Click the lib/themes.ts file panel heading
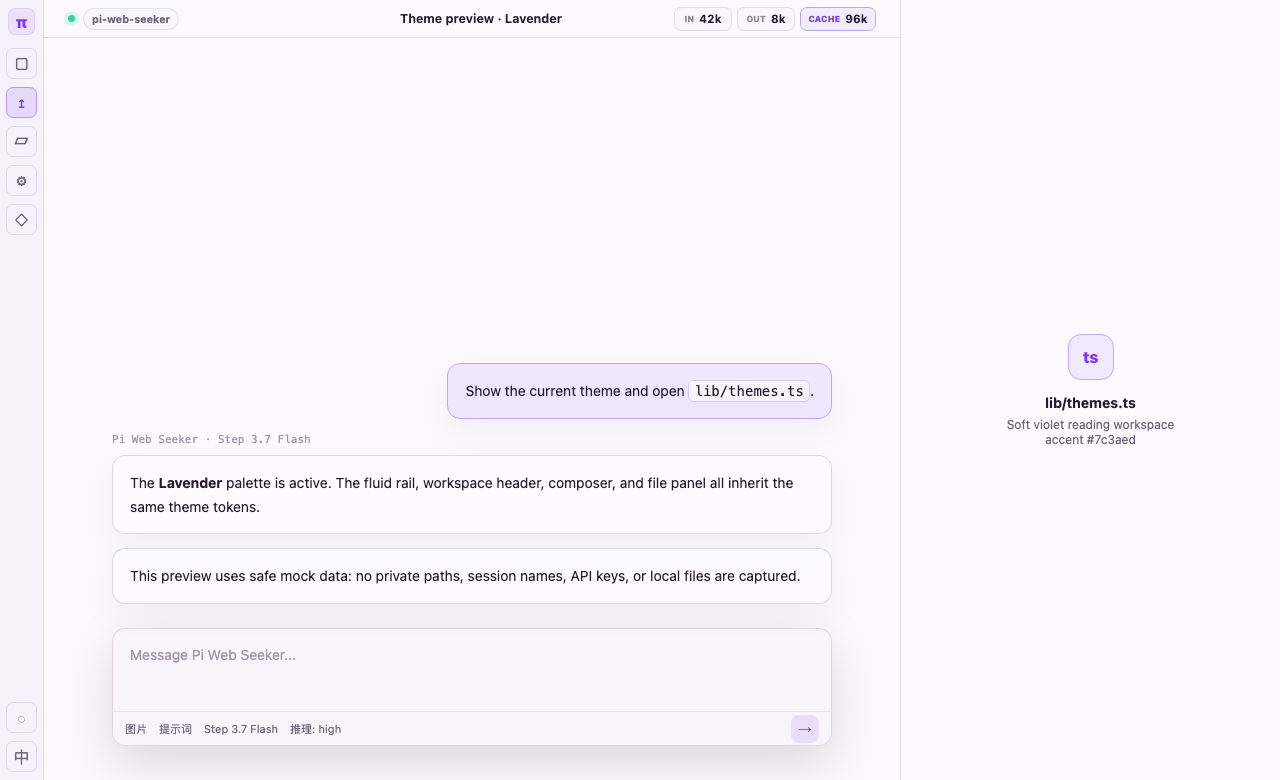1280x780 pixels. click(x=1090, y=403)
